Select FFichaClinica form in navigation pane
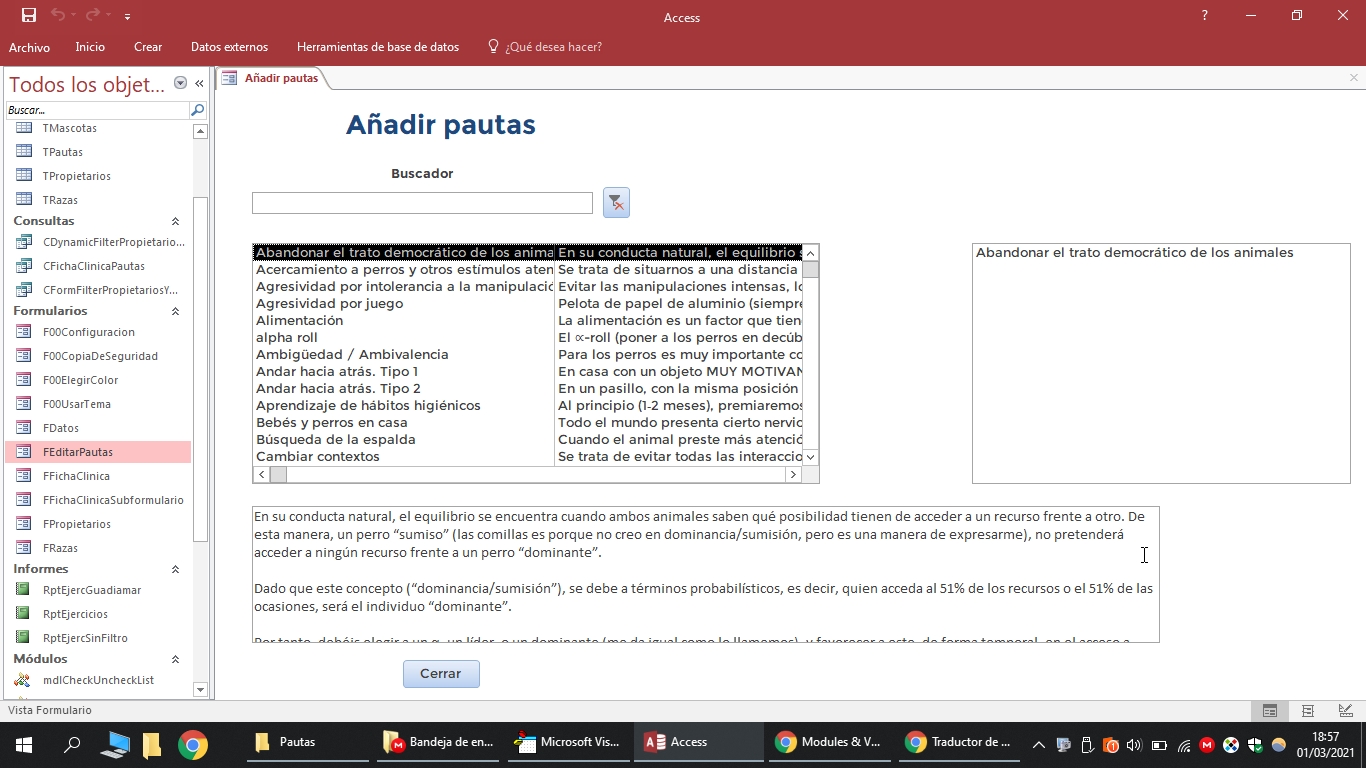Screen dimensions: 1366x768 [x=98, y=476]
